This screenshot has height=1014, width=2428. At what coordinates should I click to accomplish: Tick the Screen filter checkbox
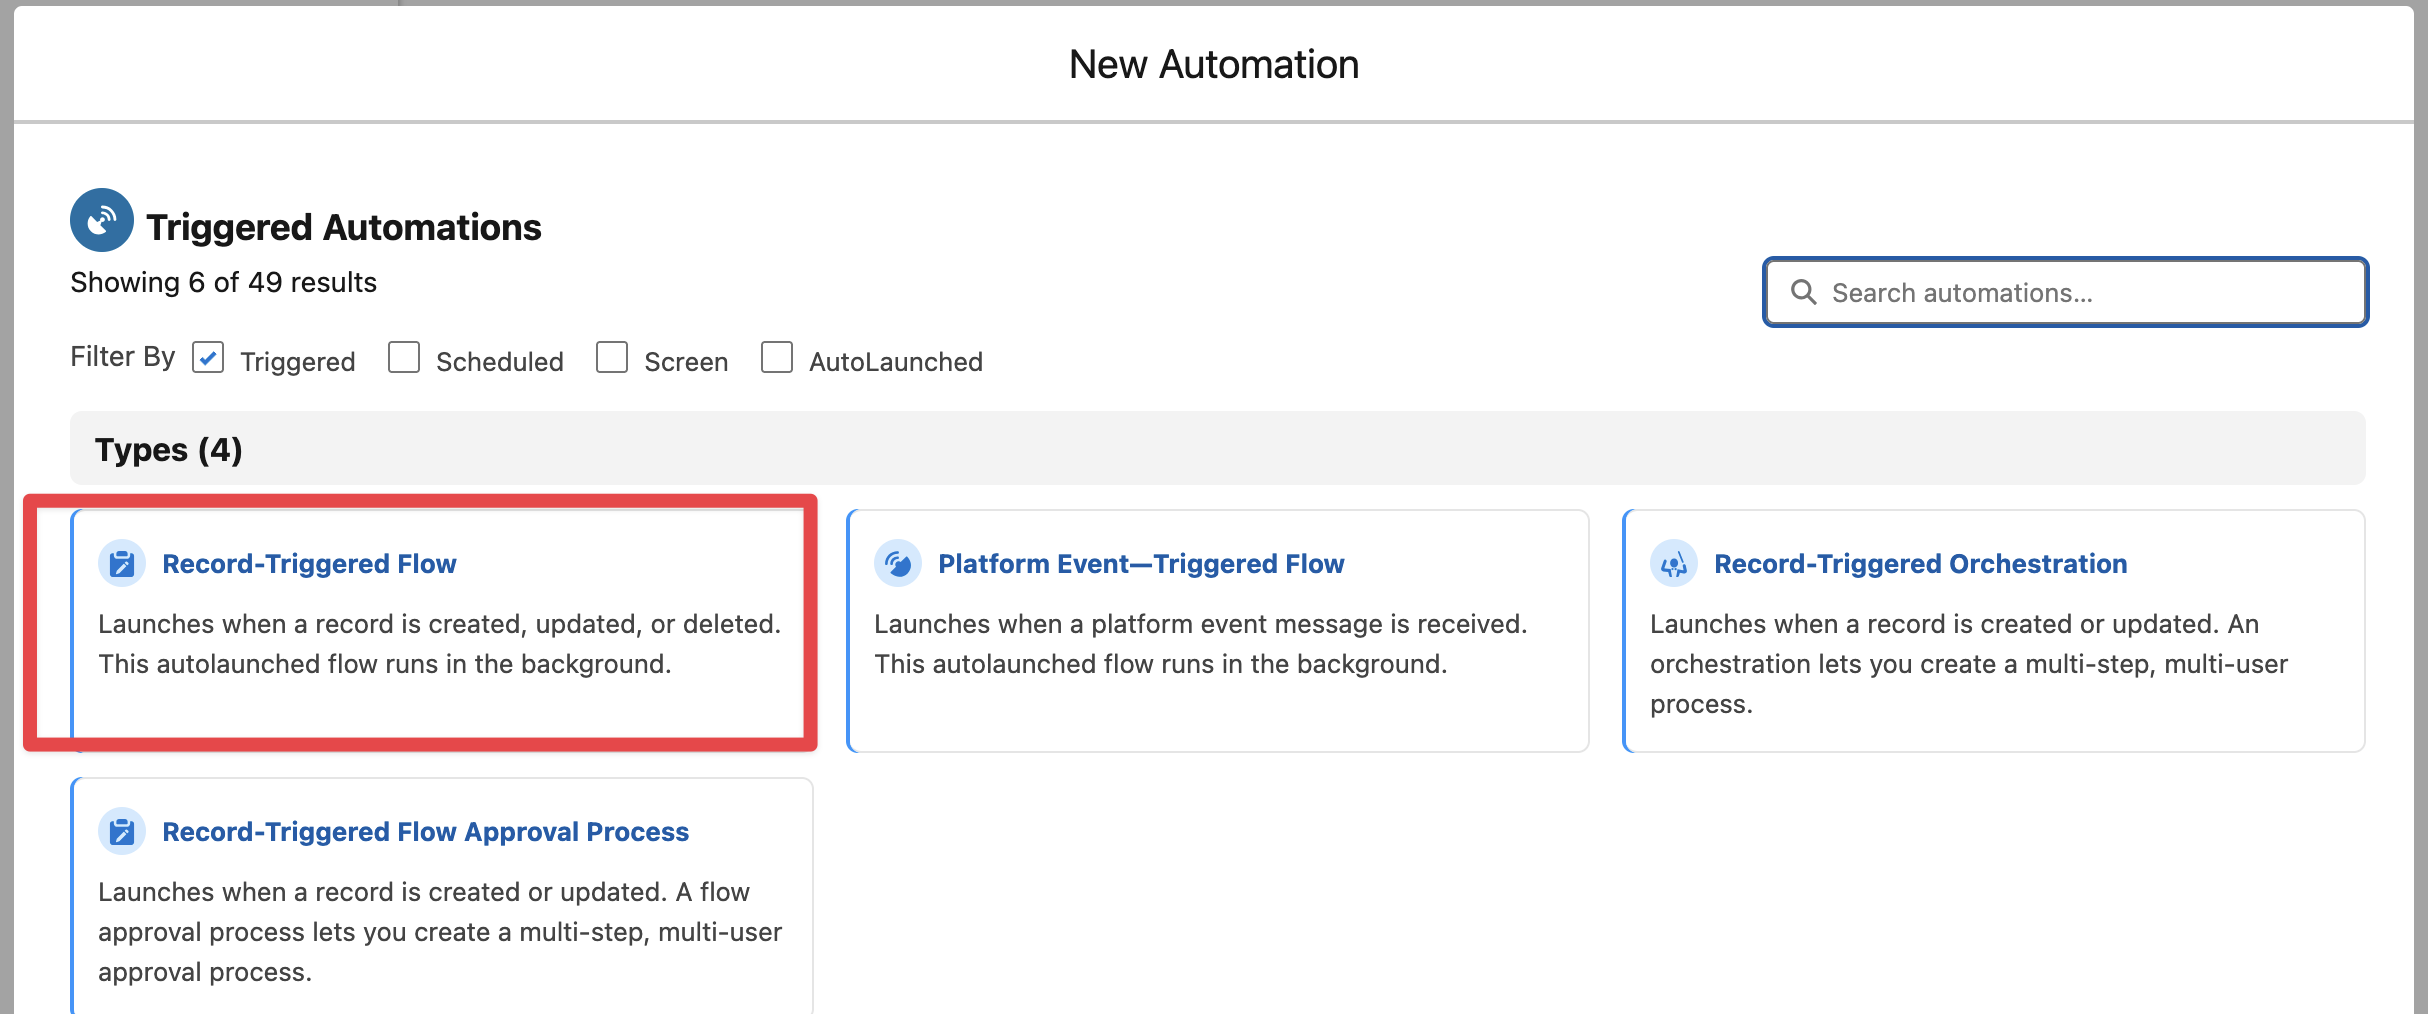612,358
